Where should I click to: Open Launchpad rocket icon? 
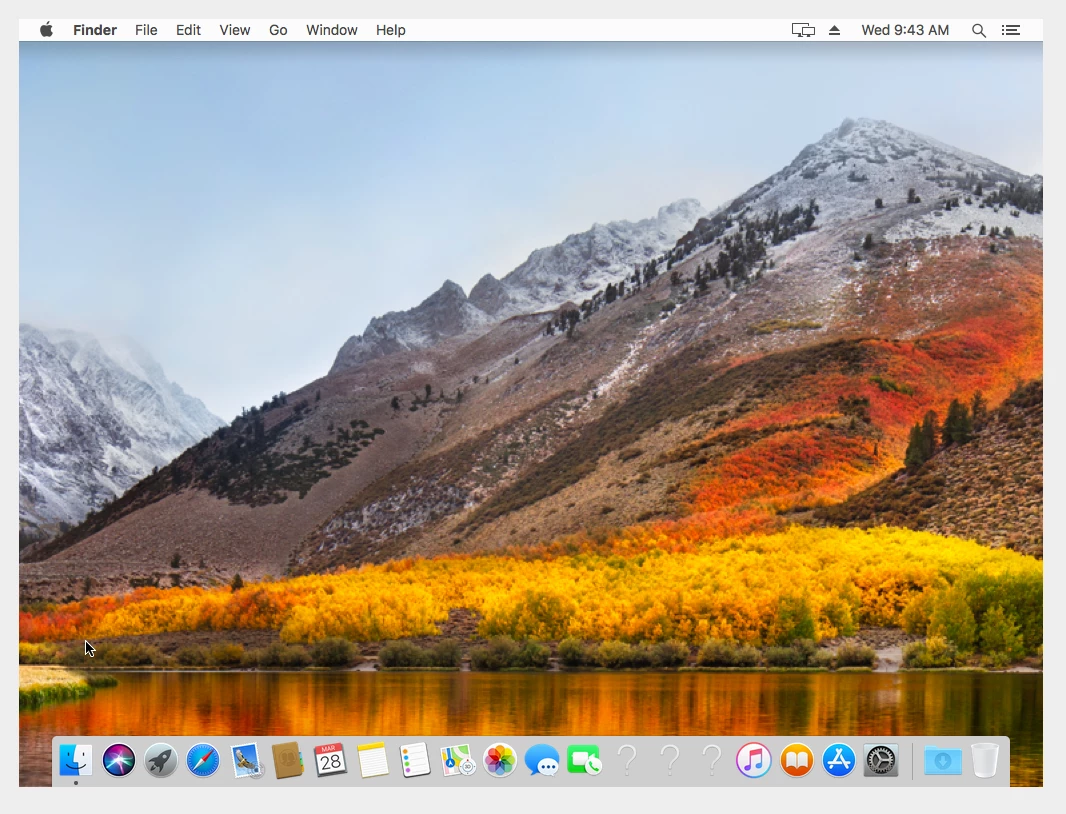click(160, 760)
